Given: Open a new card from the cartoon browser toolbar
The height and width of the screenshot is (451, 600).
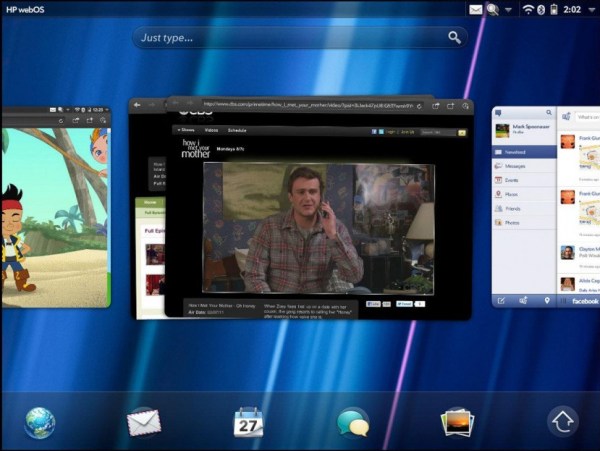Looking at the screenshot, I should 90,120.
